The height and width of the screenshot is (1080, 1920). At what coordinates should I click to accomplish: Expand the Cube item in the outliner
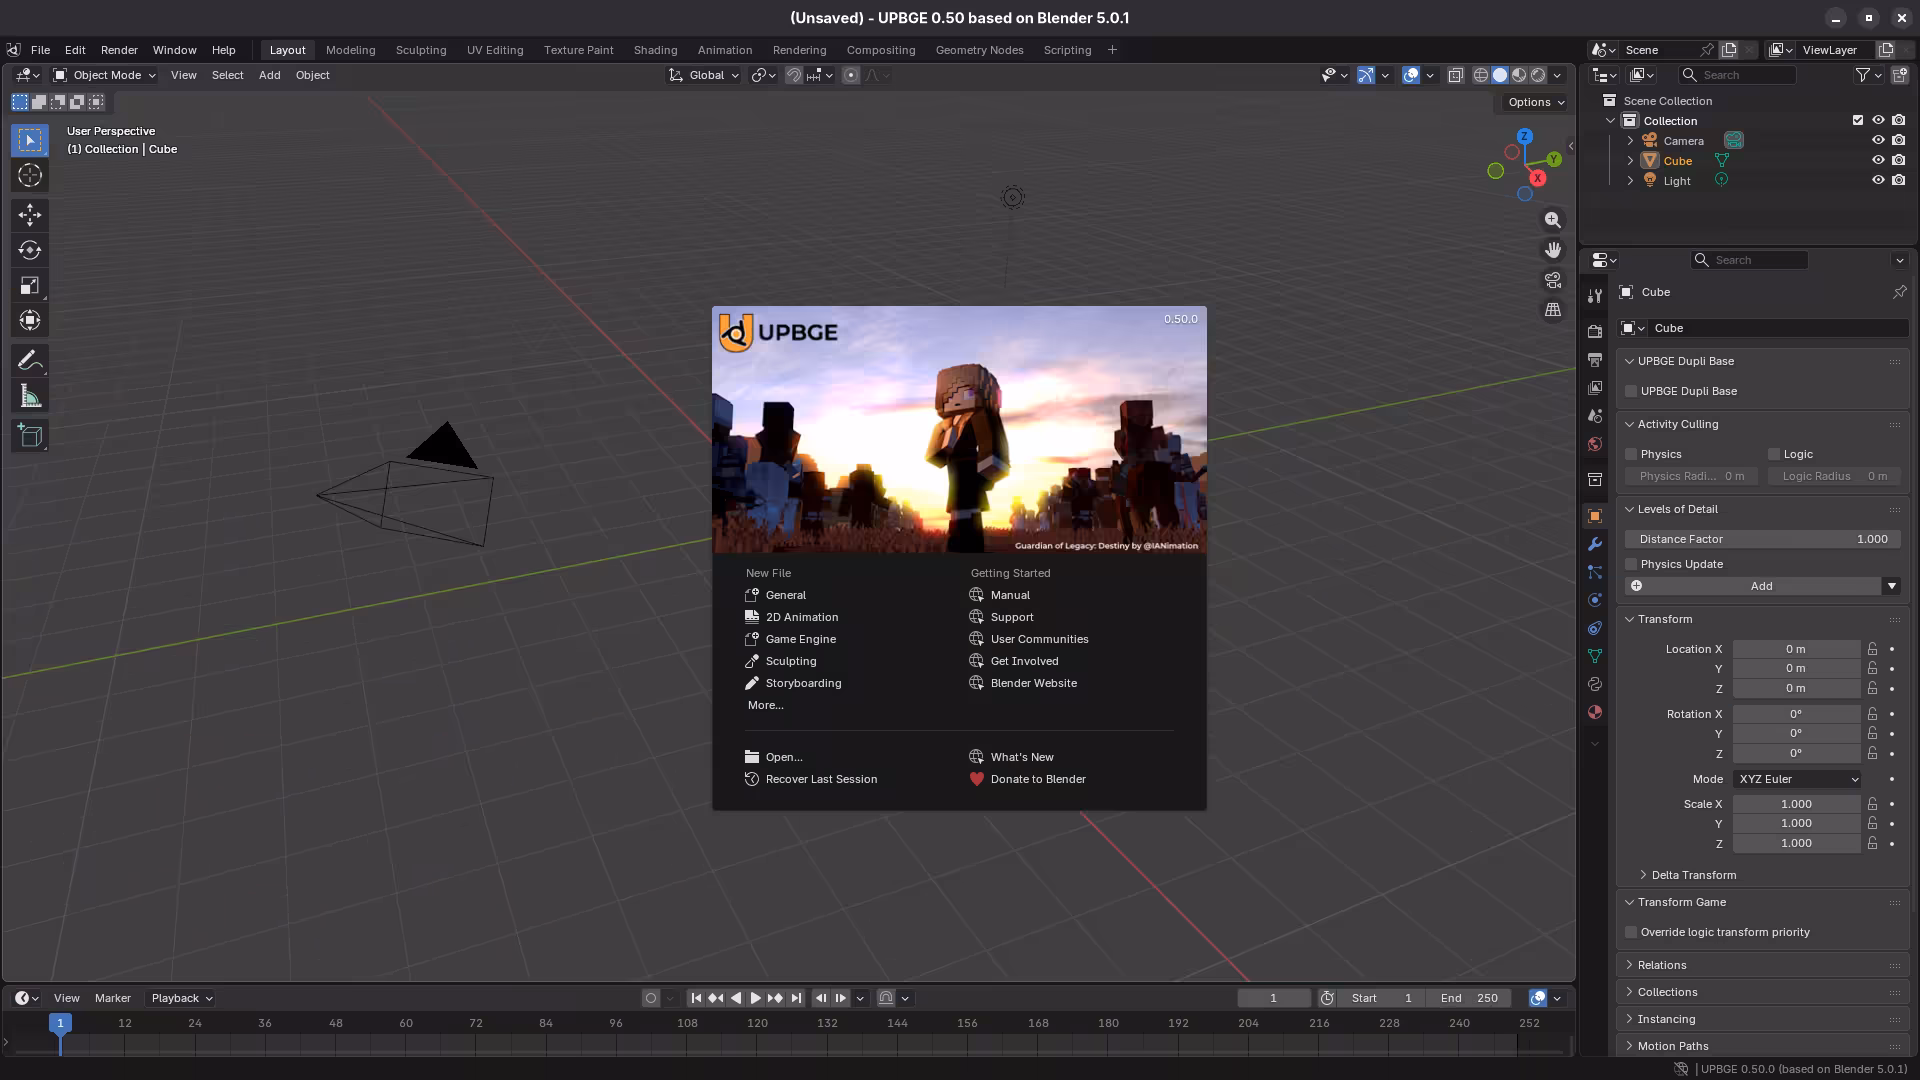pos(1631,160)
